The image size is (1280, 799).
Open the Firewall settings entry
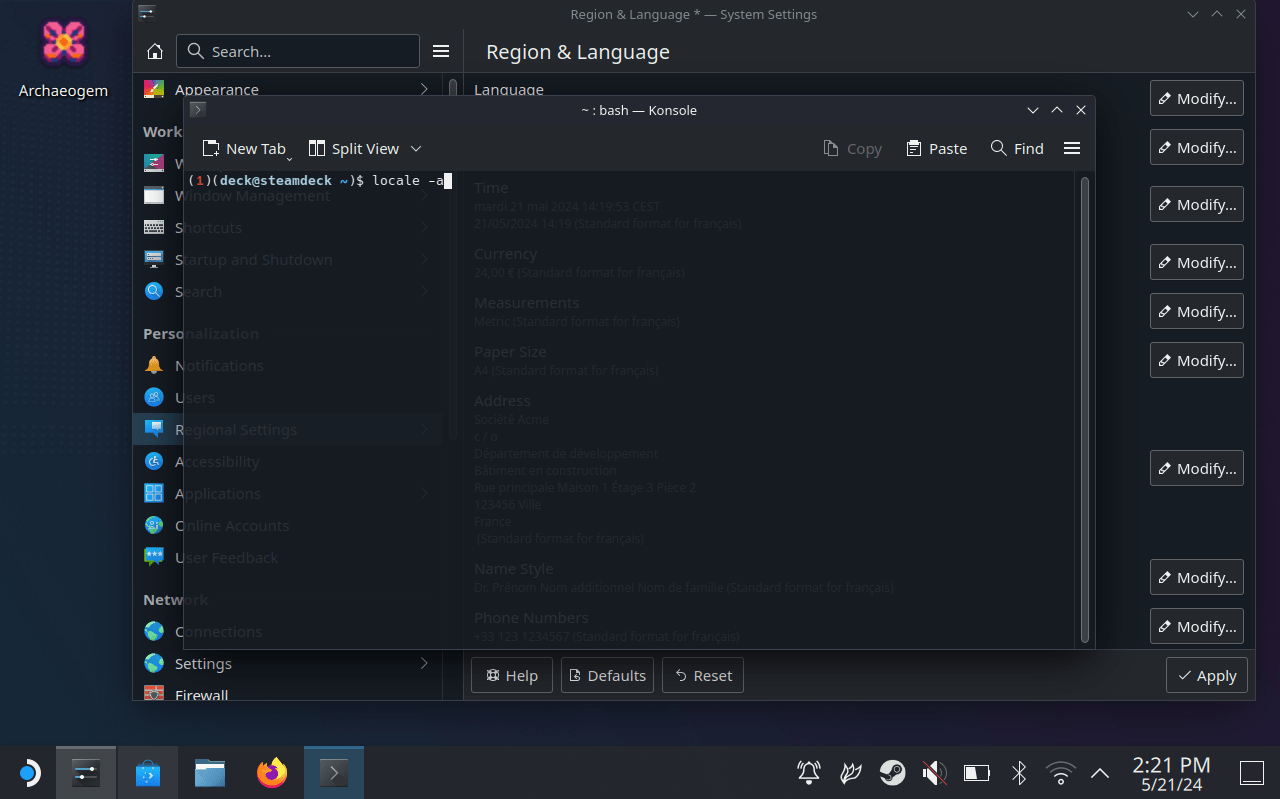pos(287,693)
